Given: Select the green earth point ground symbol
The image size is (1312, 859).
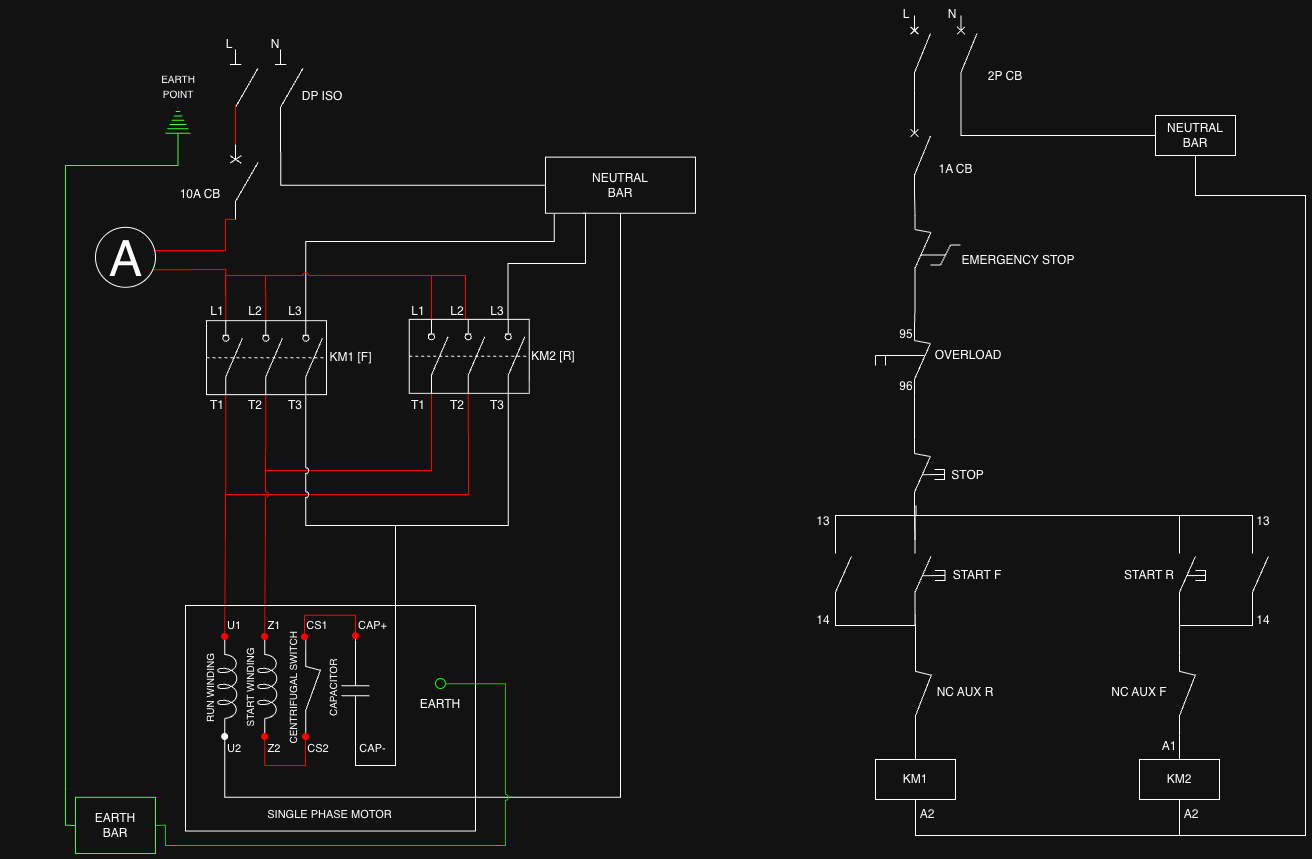Looking at the screenshot, I should coord(178,122).
